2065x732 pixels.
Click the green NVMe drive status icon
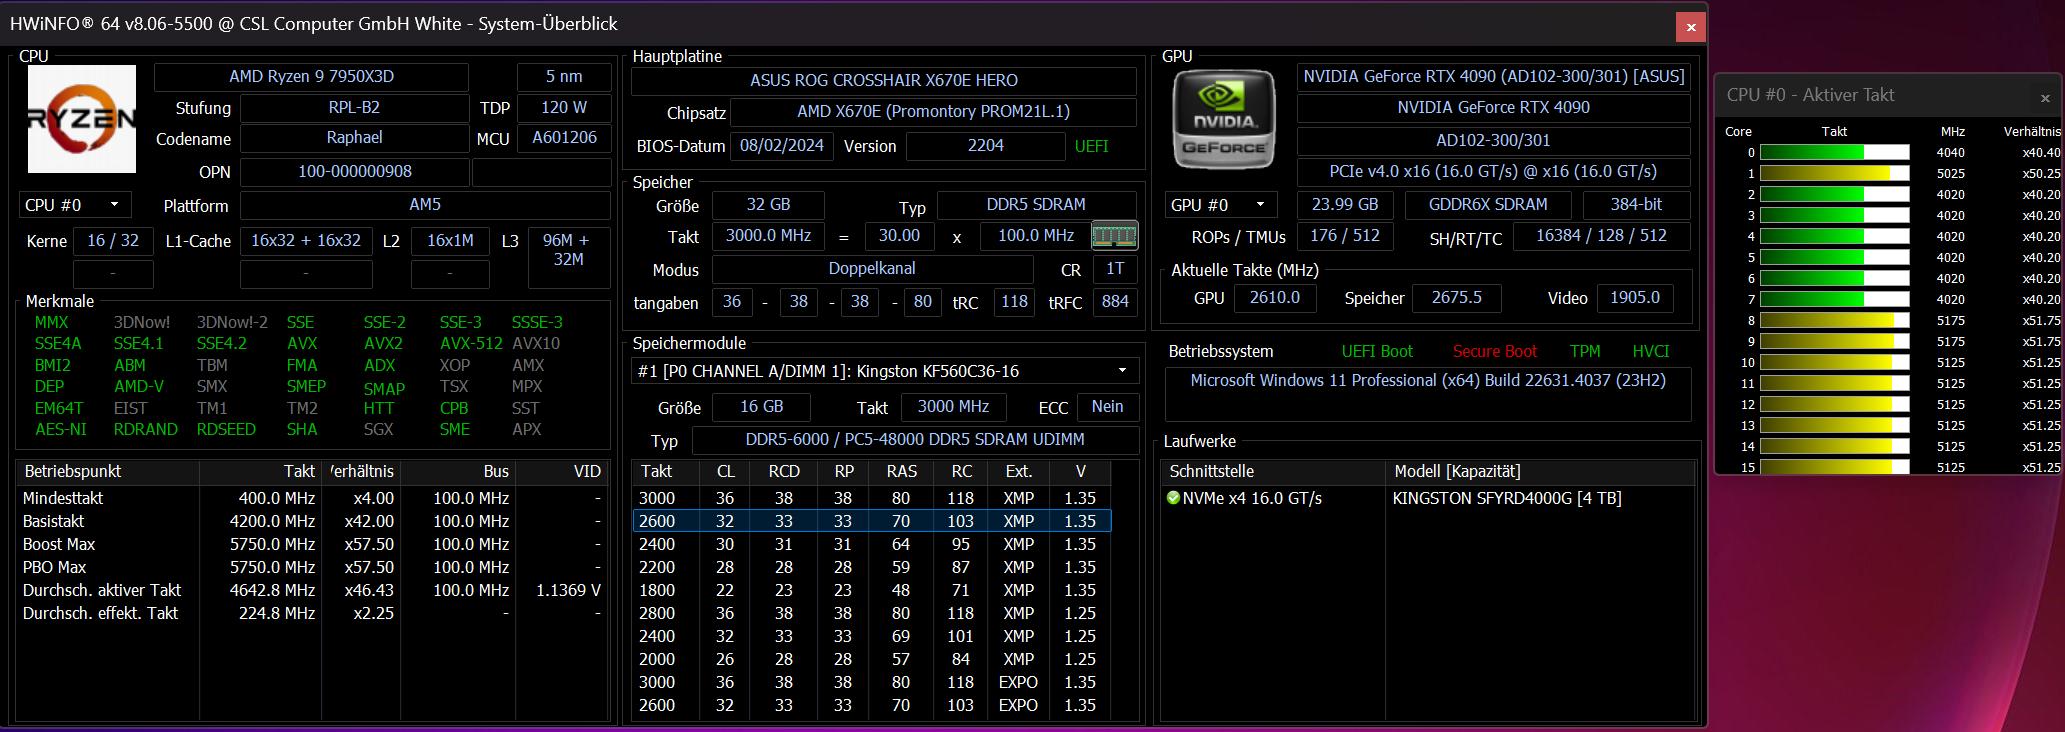coord(1173,498)
